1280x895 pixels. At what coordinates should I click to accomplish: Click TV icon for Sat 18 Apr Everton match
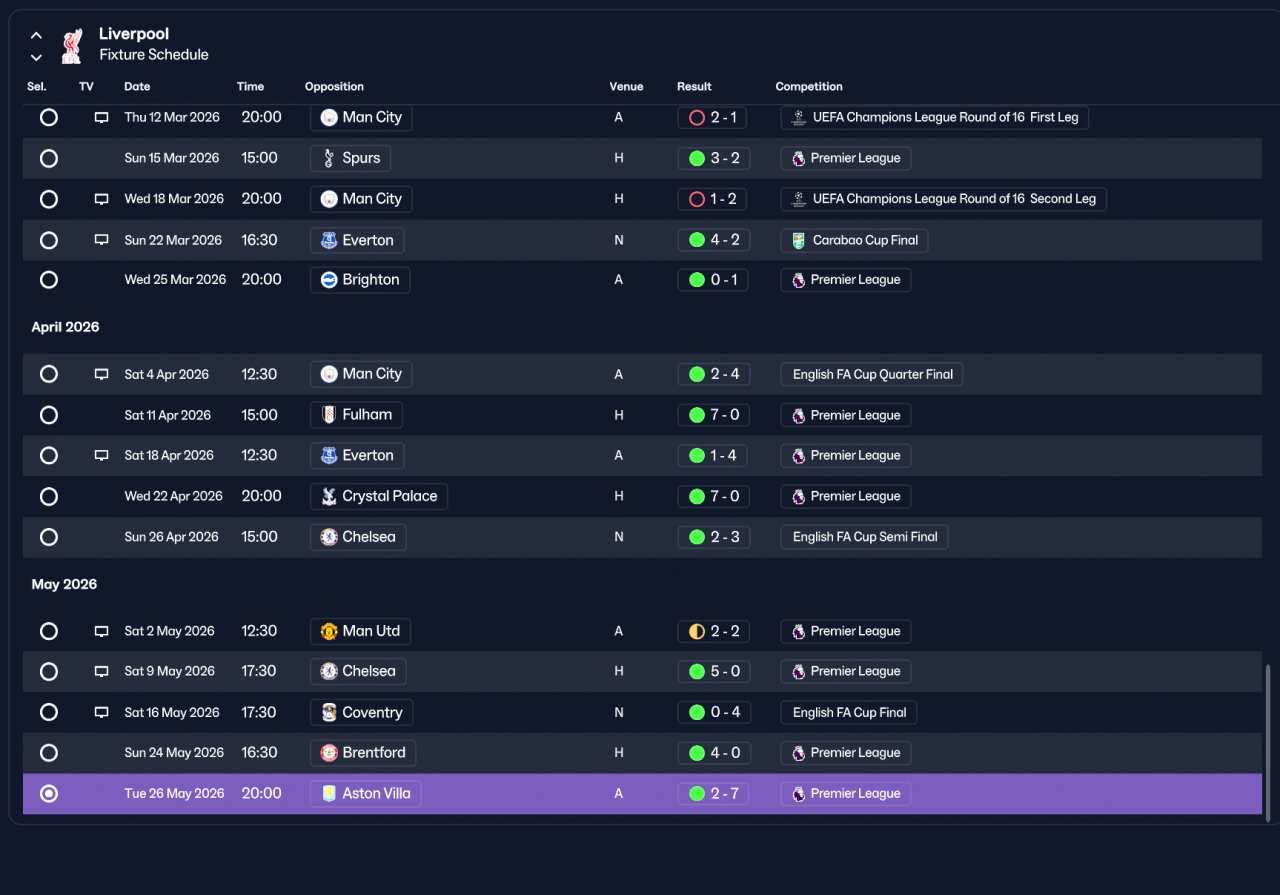point(101,455)
